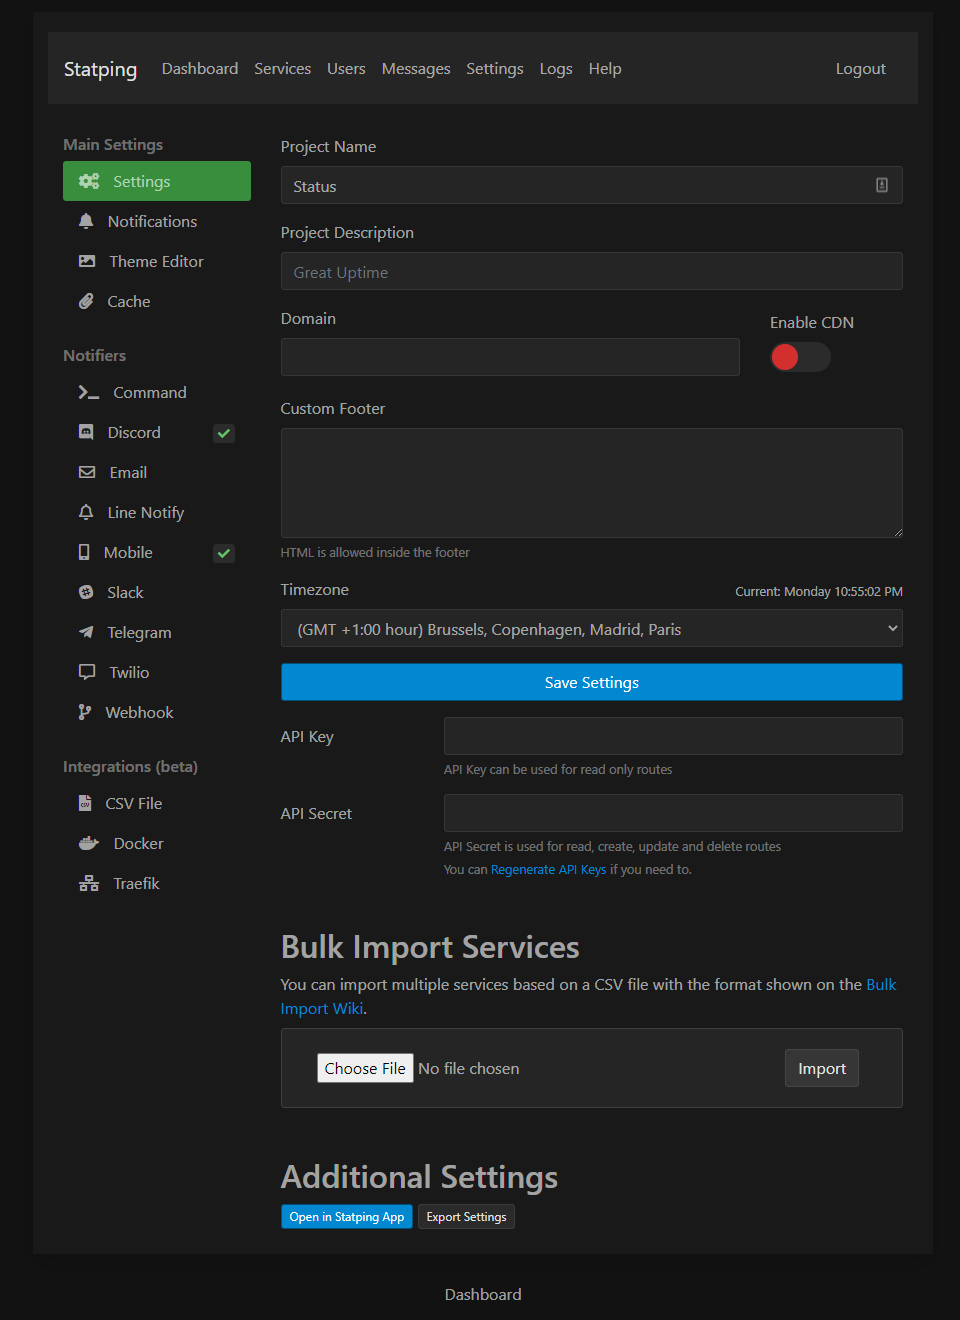
Task: Click the Command terminal icon
Action: click(x=89, y=393)
